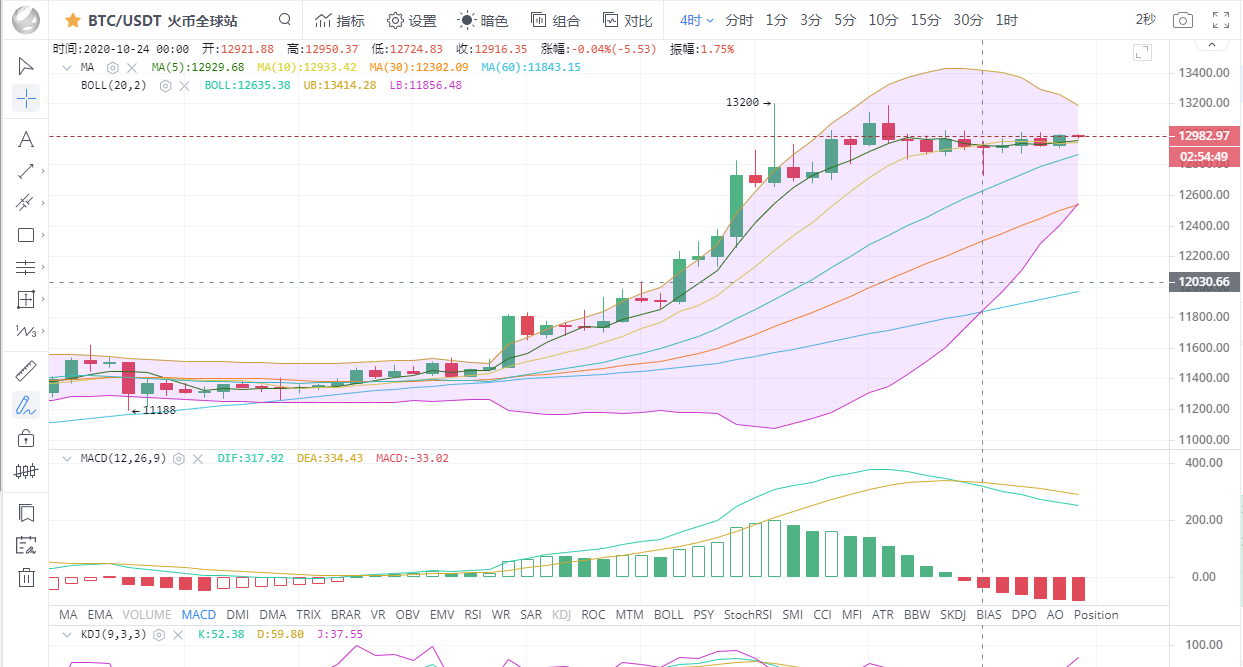Click the search magnifier next to BTC/USDT
The image size is (1243, 667).
(285, 20)
